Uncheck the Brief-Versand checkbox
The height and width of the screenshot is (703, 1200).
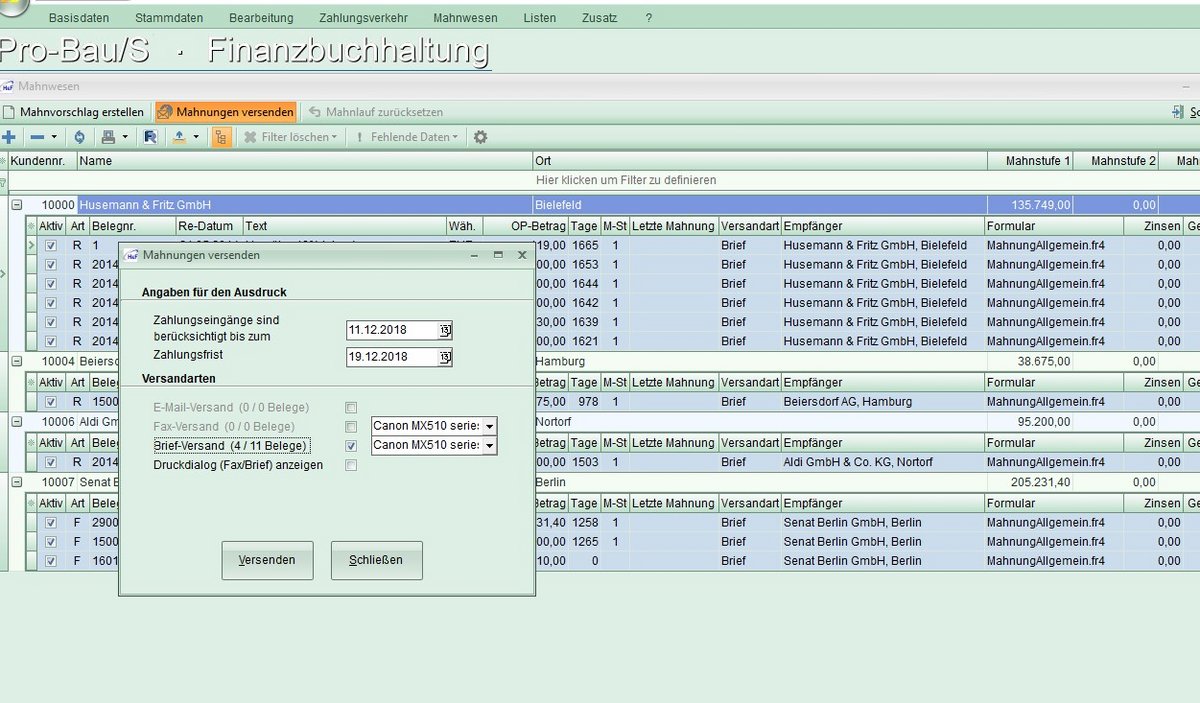(x=351, y=446)
